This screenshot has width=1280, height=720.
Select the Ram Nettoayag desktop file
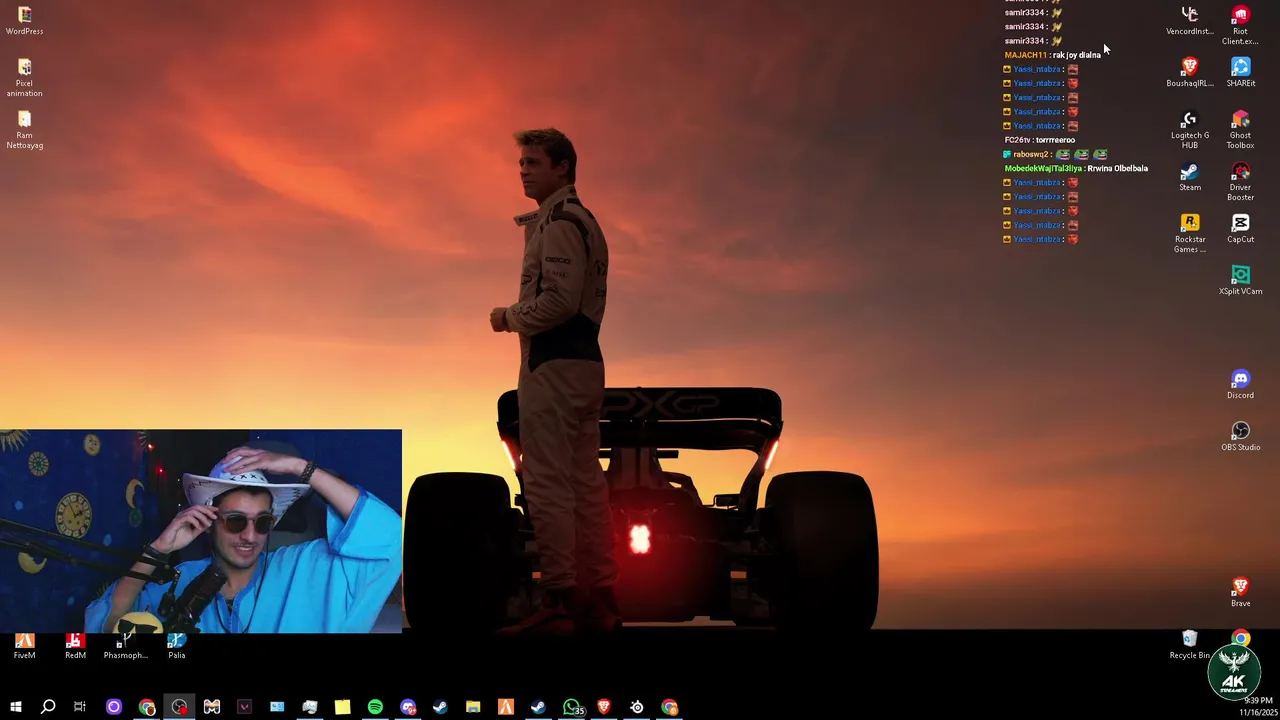pyautogui.click(x=24, y=130)
